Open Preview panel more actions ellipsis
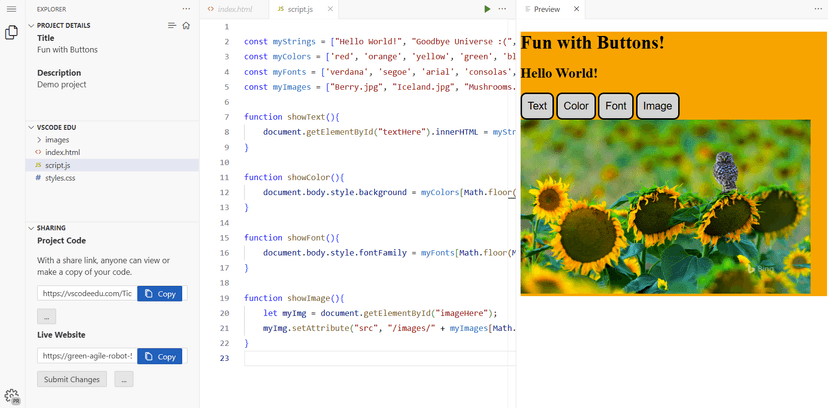828x408 pixels. coord(818,9)
